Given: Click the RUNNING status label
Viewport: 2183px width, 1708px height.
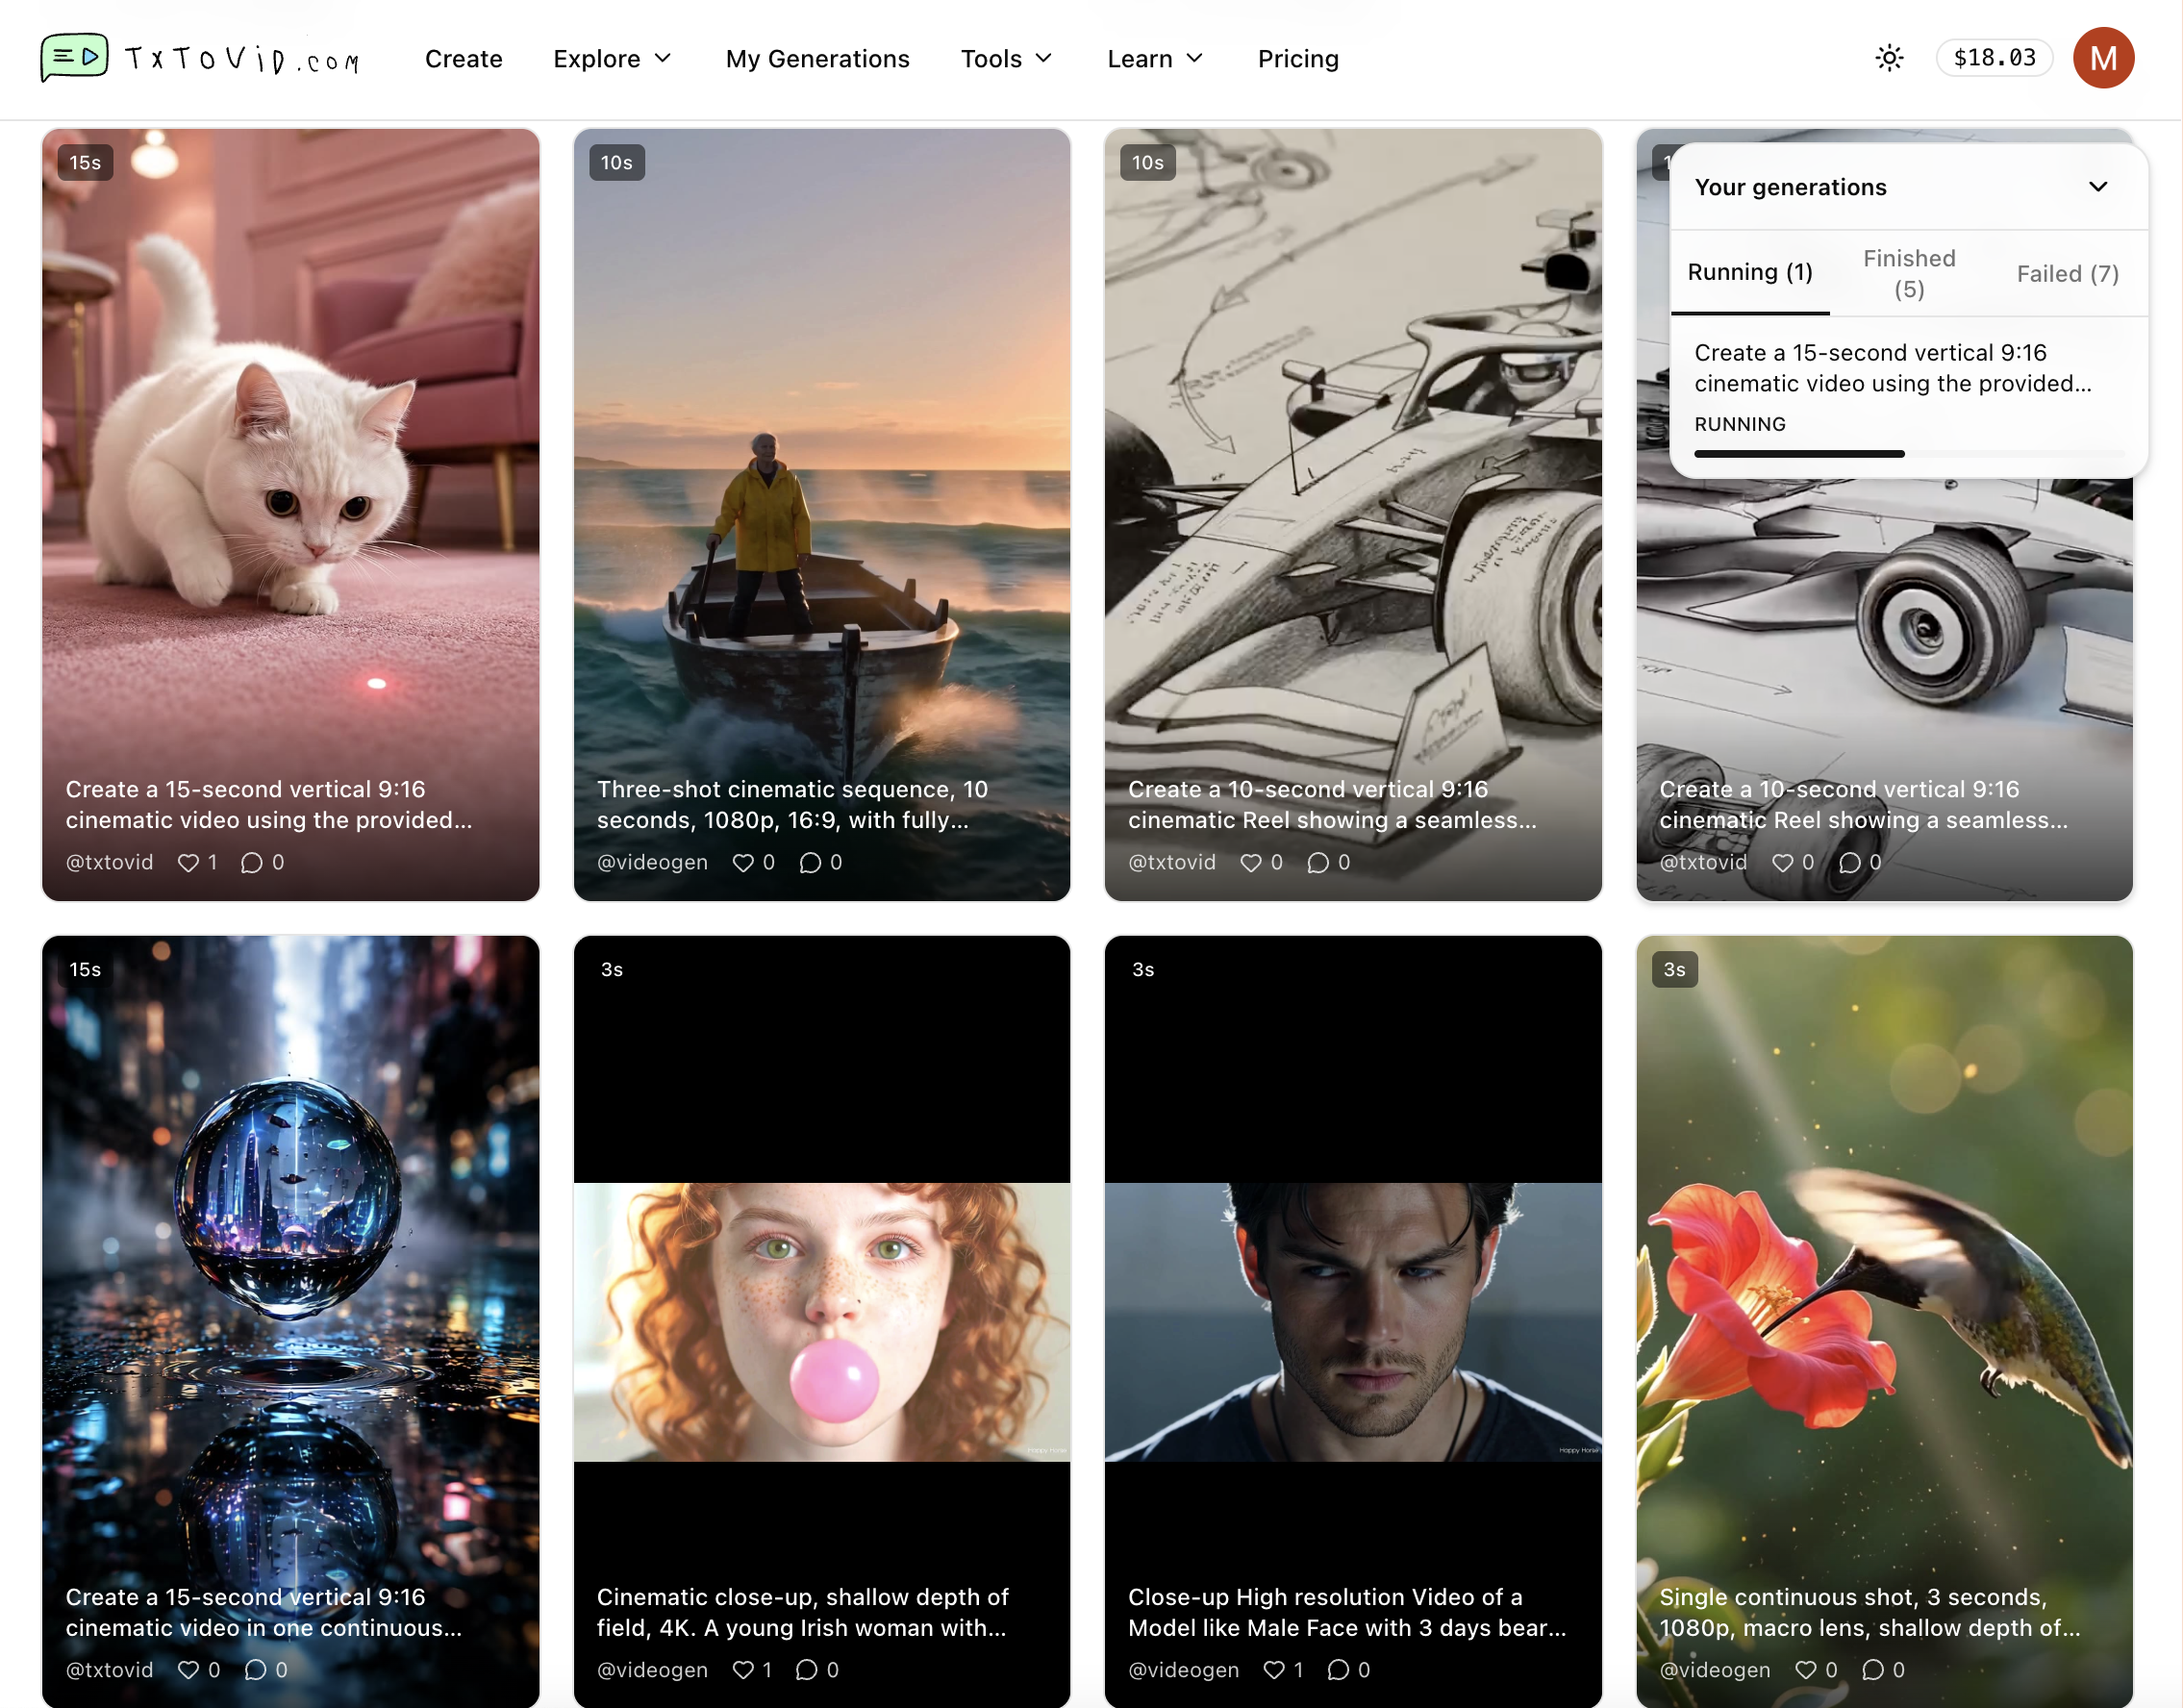Looking at the screenshot, I should (x=1740, y=424).
